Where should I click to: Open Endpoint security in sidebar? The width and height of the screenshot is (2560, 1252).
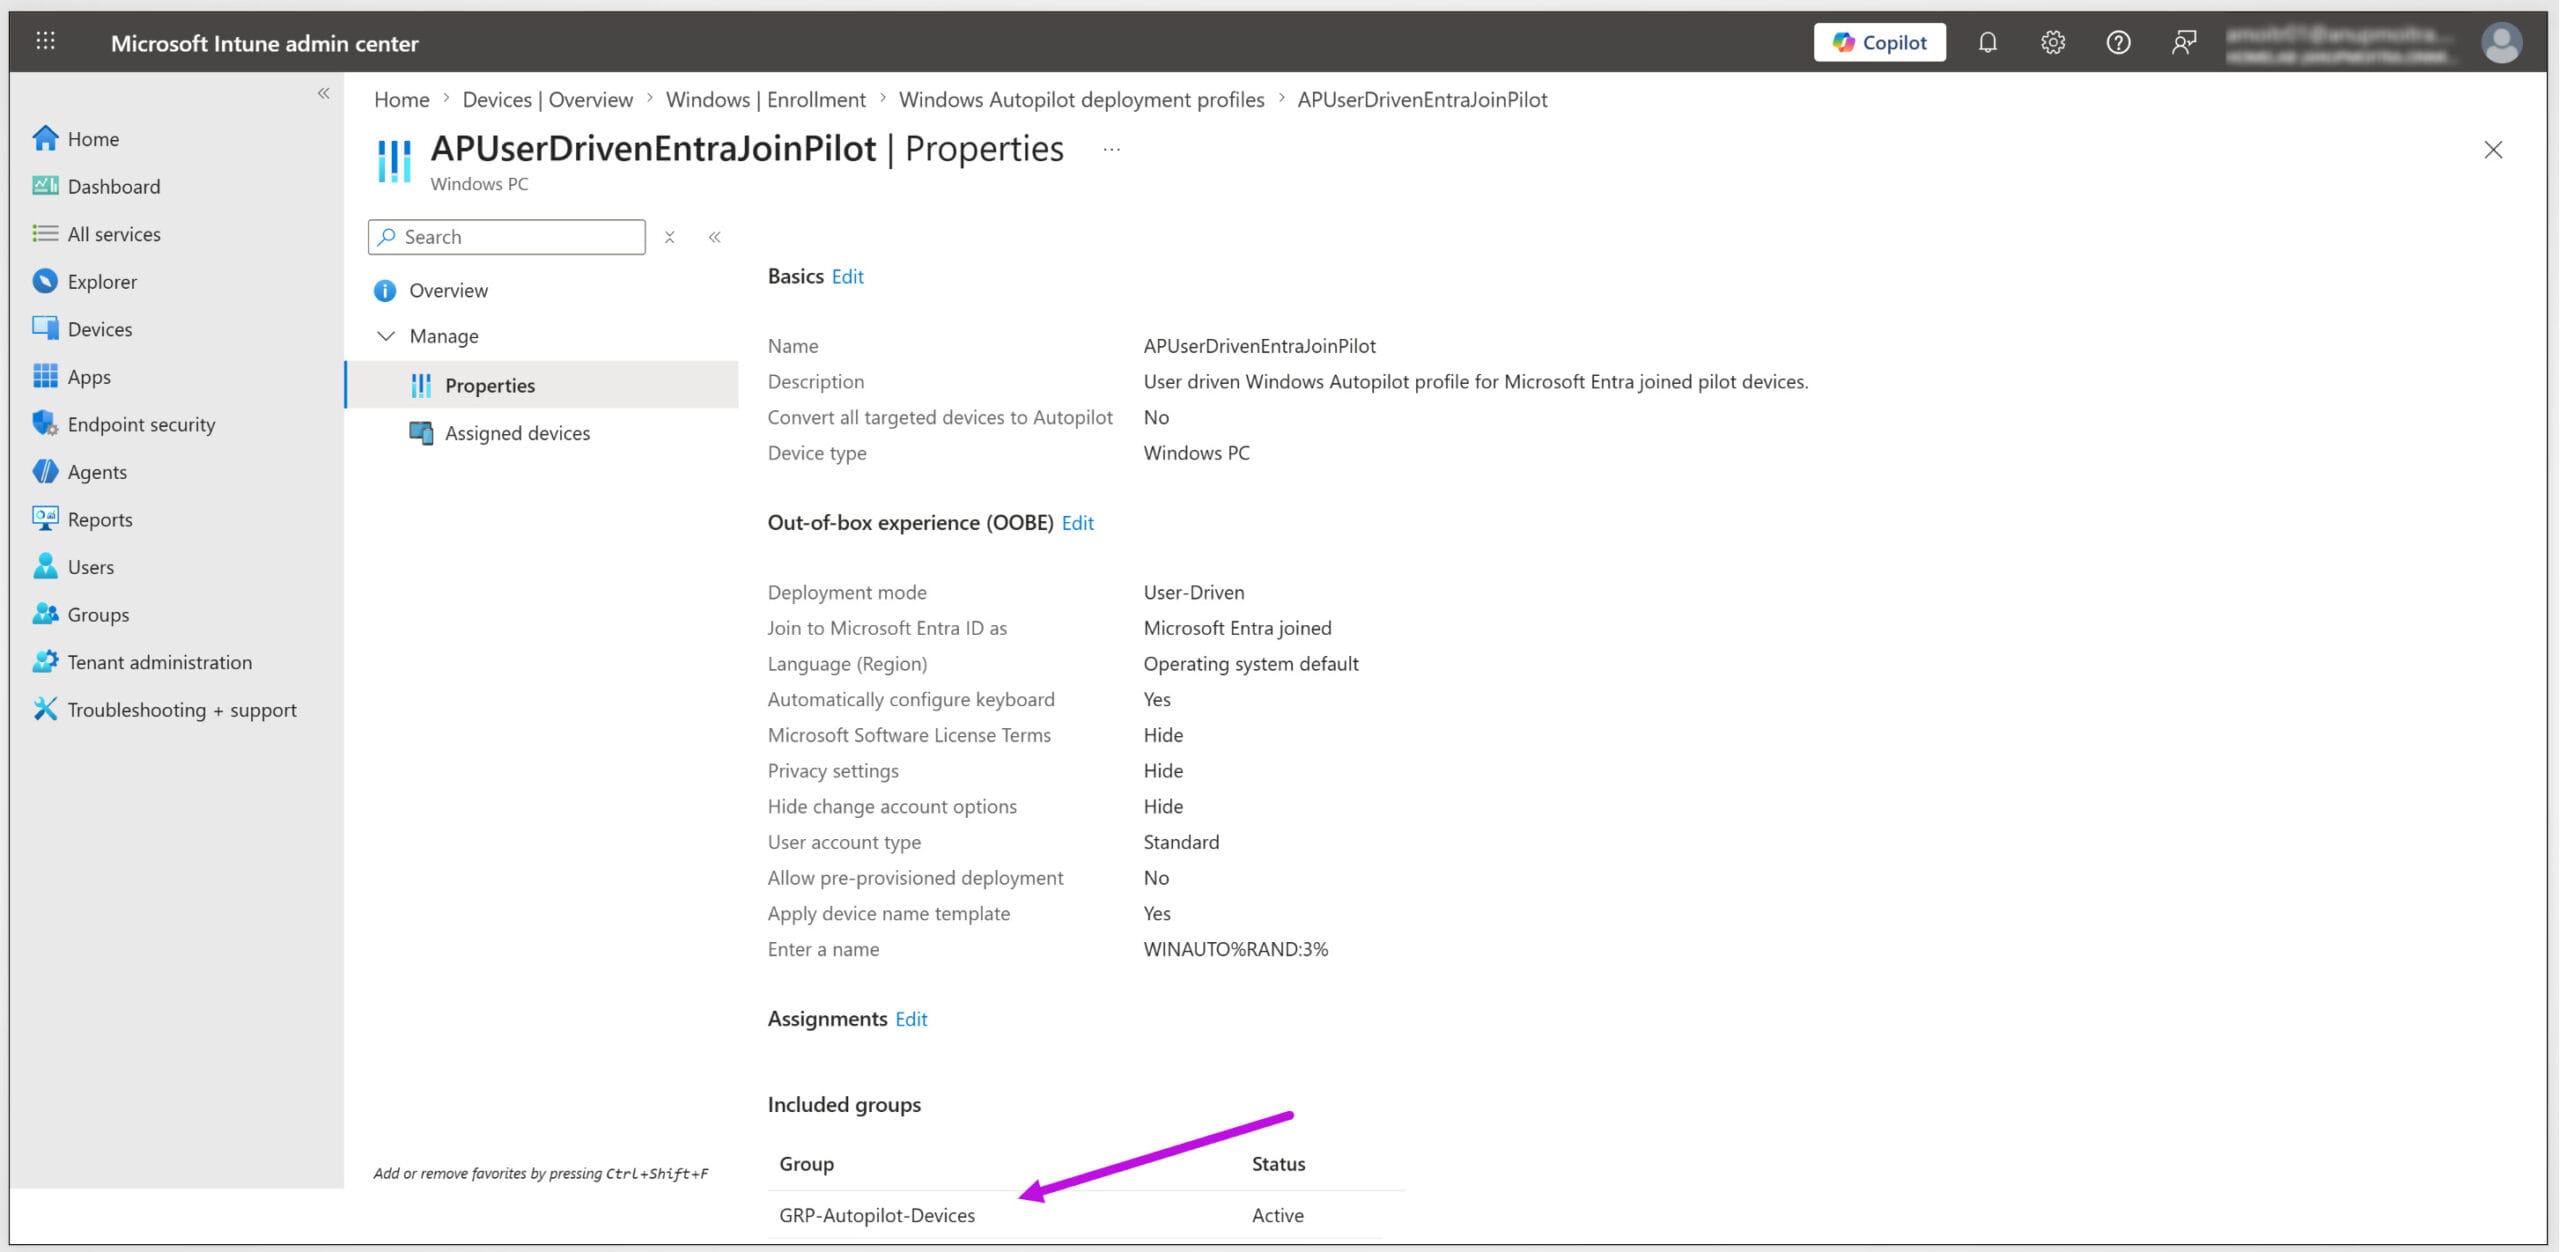[142, 423]
